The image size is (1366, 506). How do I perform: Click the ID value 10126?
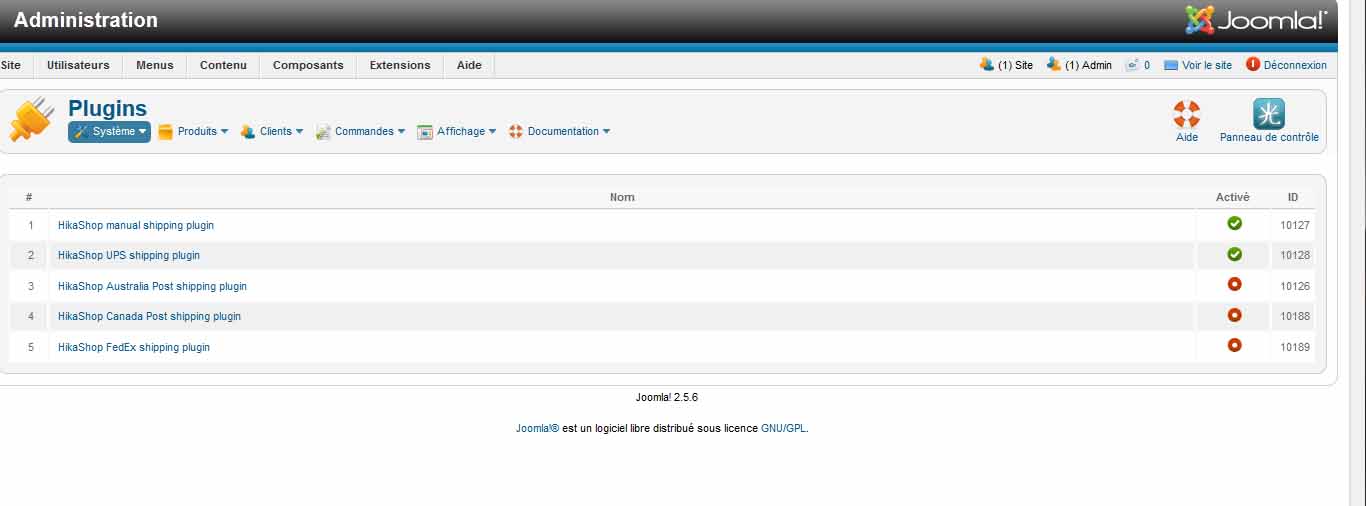1295,287
